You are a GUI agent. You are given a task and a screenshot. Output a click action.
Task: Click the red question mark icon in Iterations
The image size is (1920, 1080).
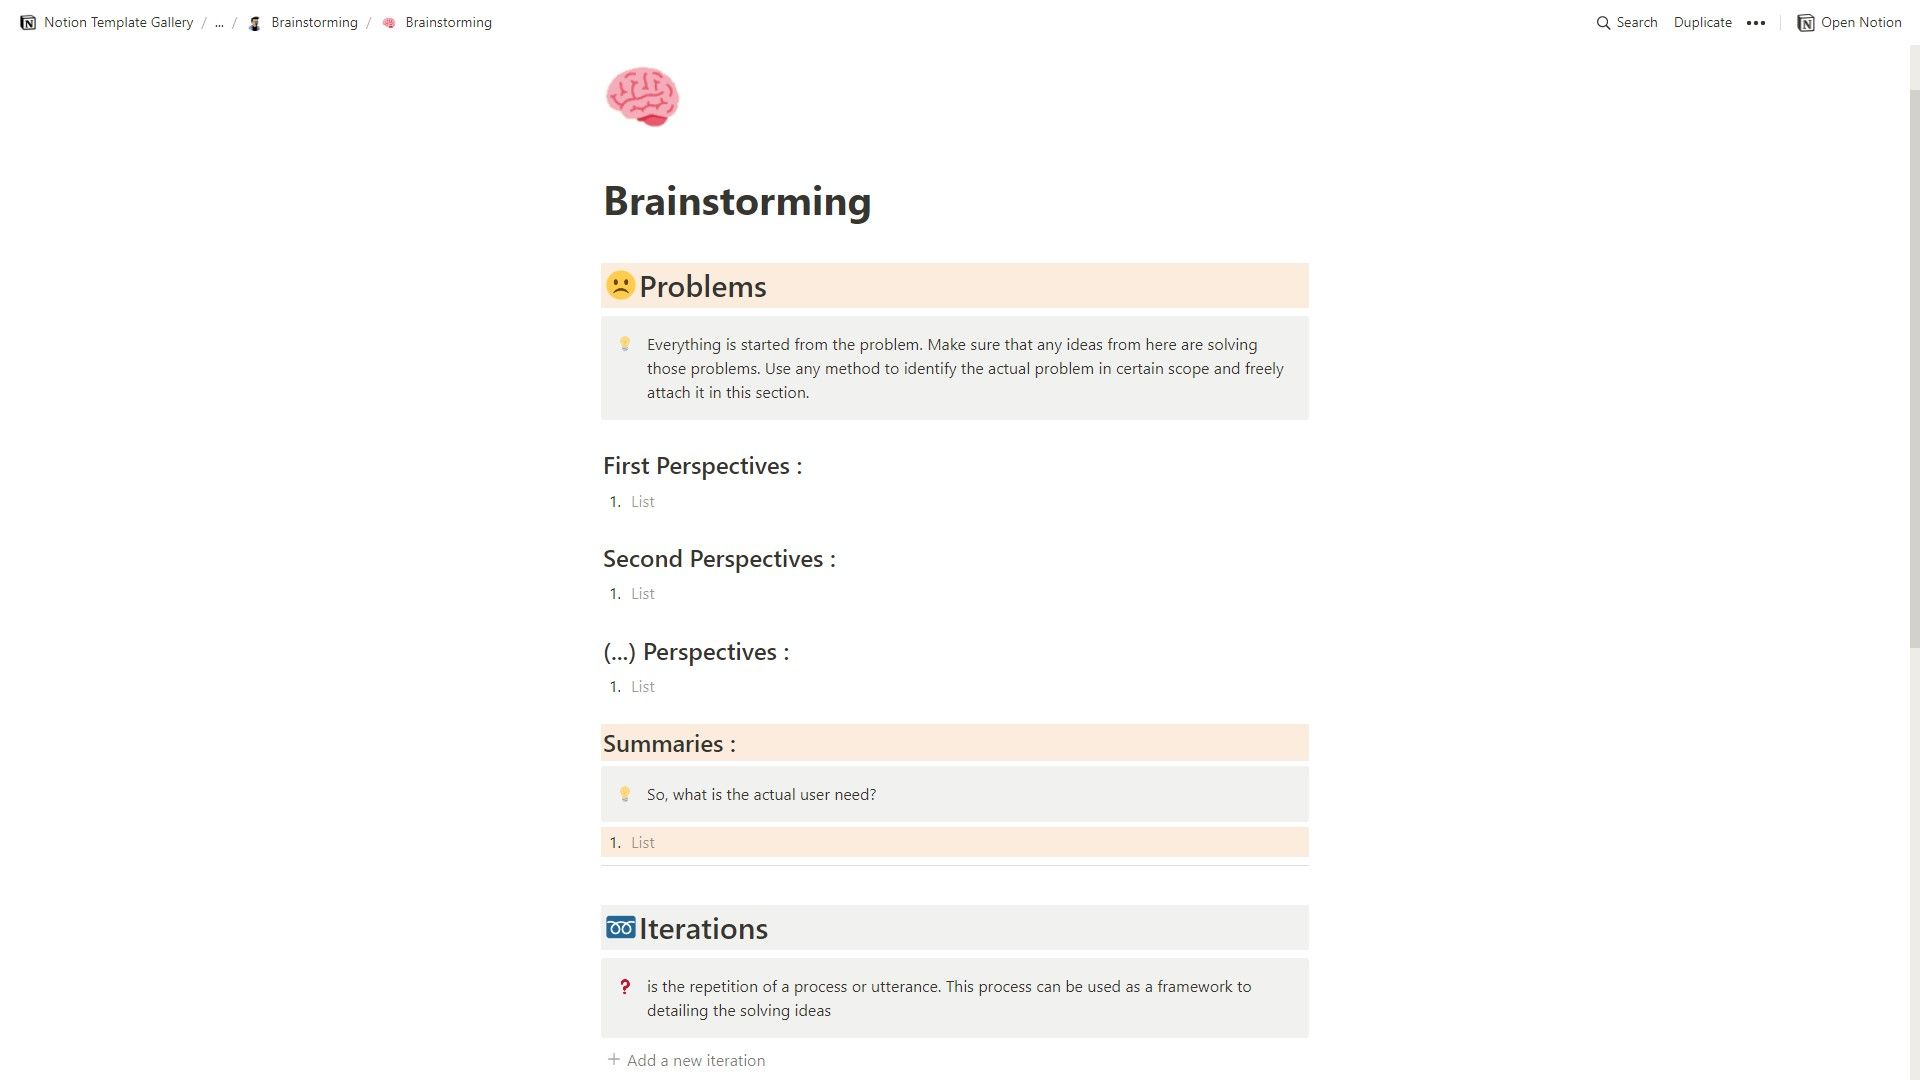(x=624, y=985)
